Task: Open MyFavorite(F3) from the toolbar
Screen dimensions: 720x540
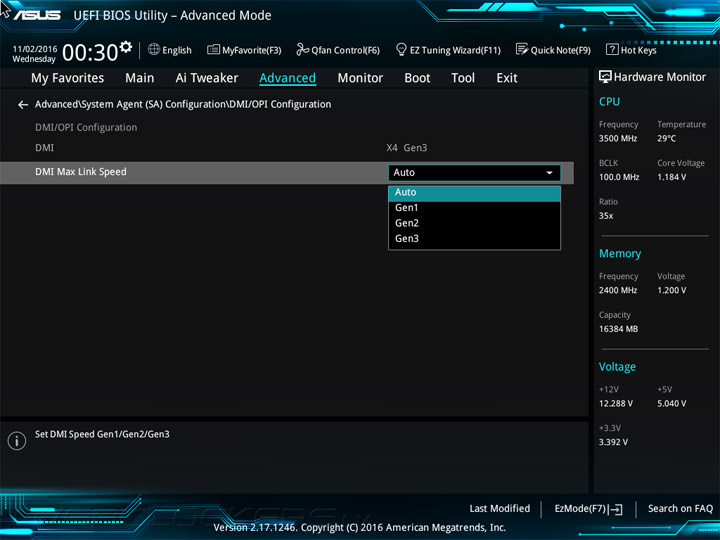Action: point(244,50)
